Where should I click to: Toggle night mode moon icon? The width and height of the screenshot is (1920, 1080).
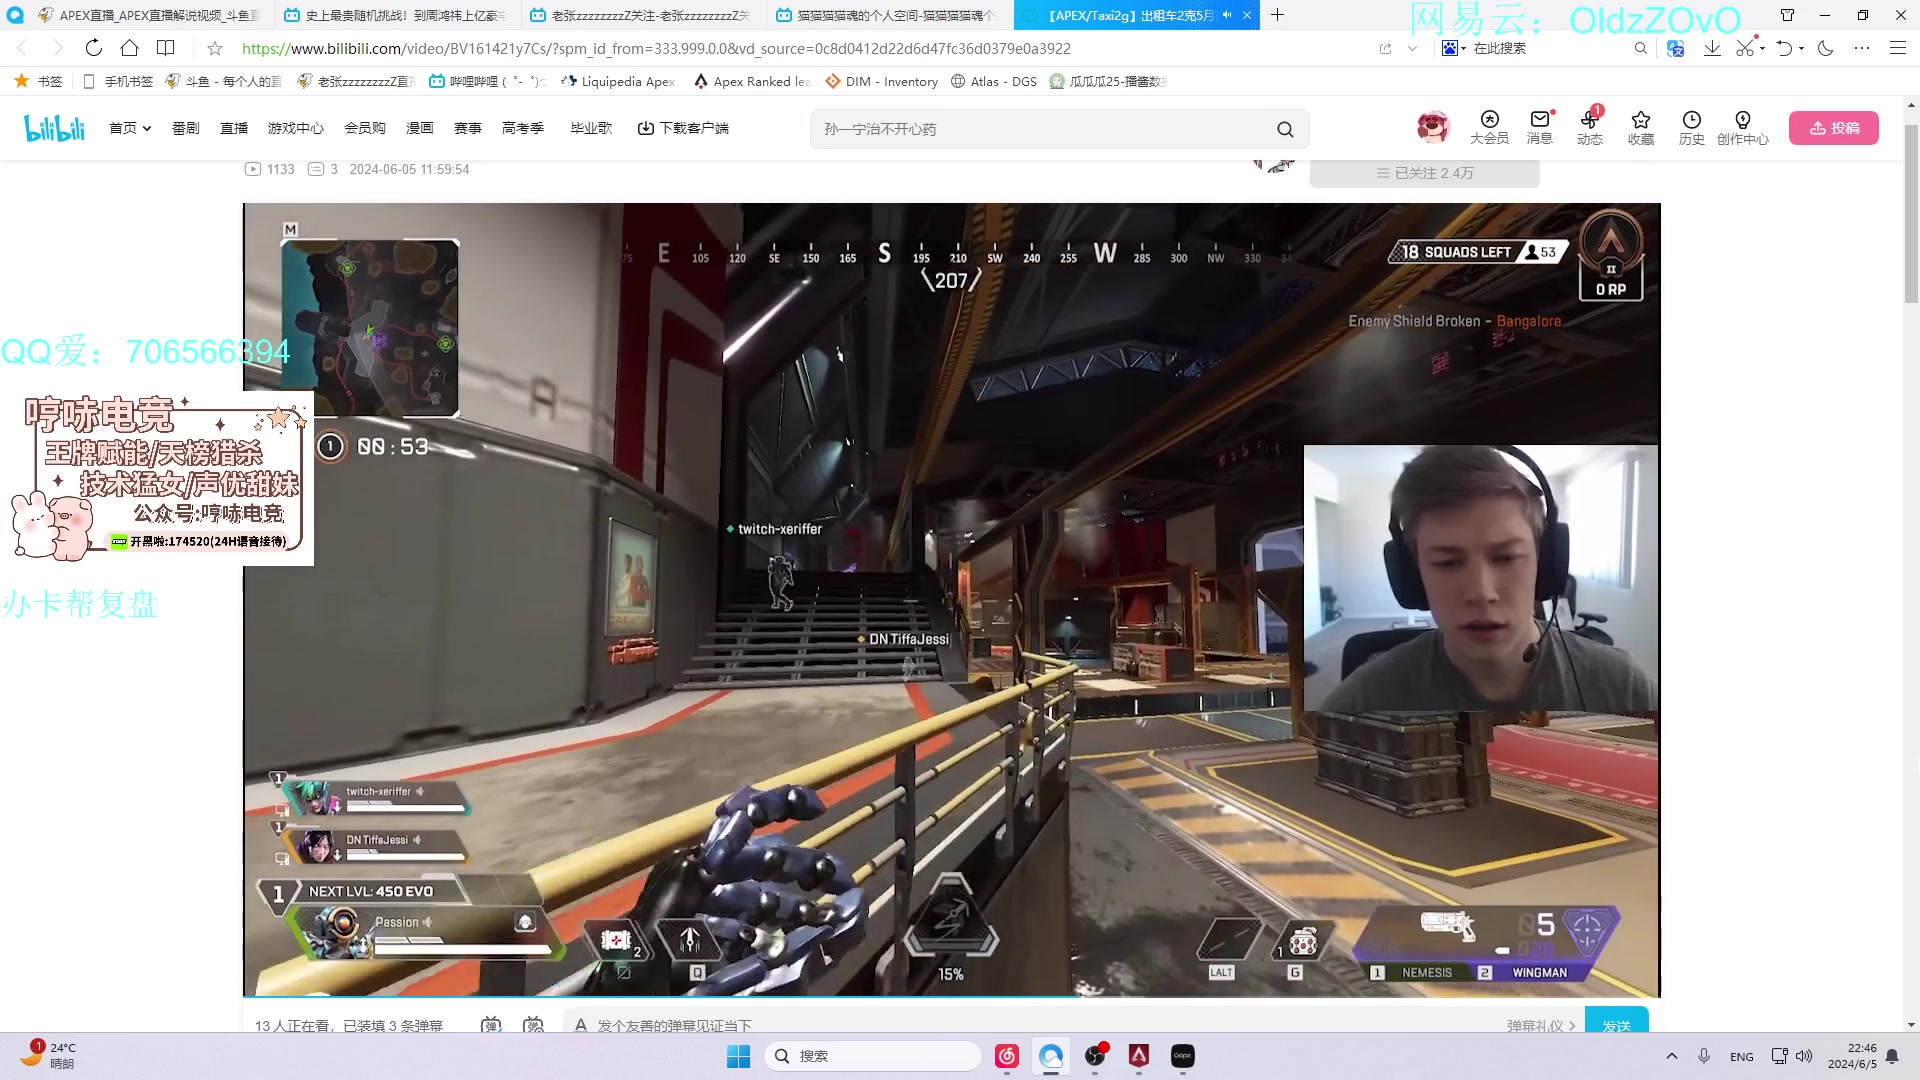[x=1826, y=48]
